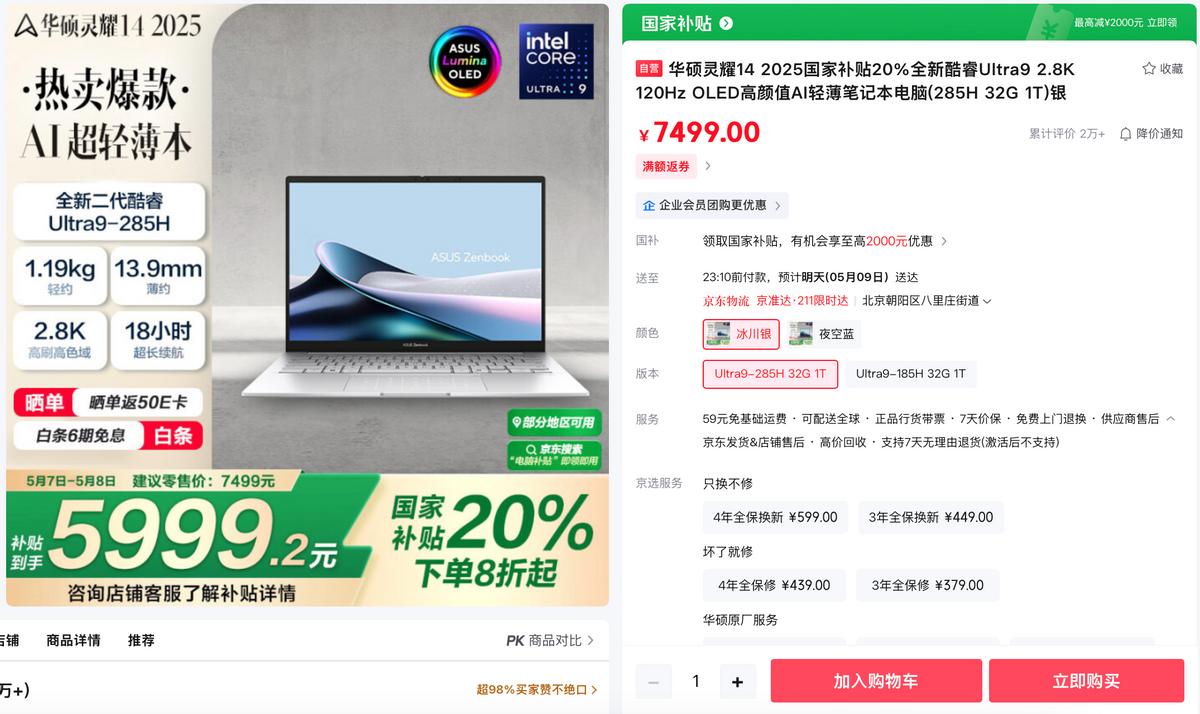1200x714 pixels.
Task: Select 4年全保换新 ¥599.00 service
Action: click(776, 517)
